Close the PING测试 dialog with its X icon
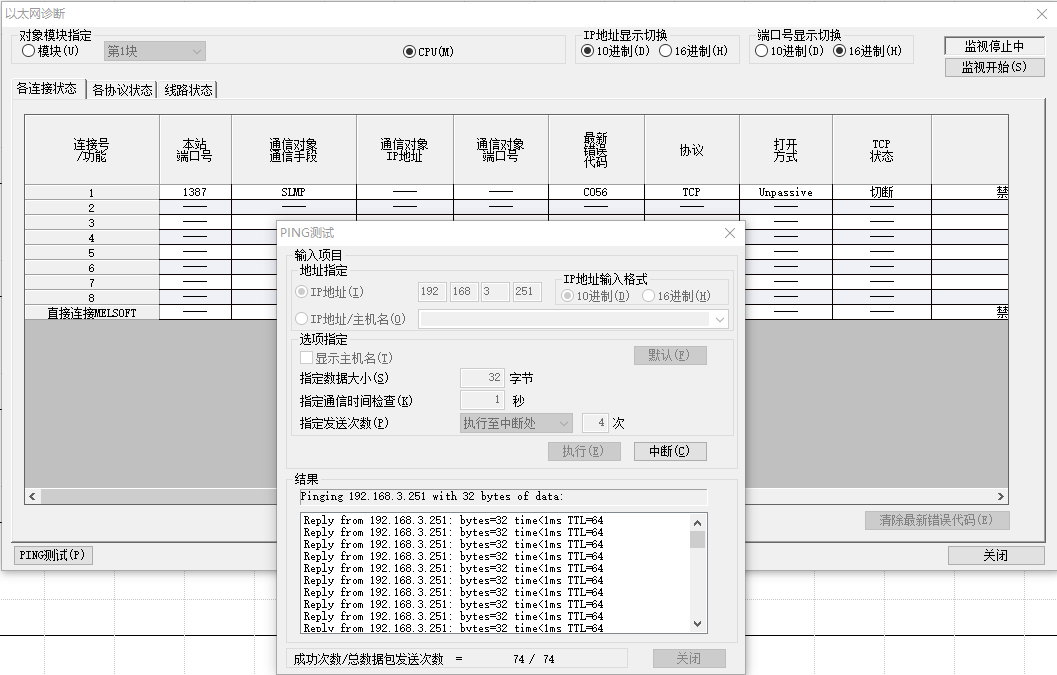 coord(730,233)
